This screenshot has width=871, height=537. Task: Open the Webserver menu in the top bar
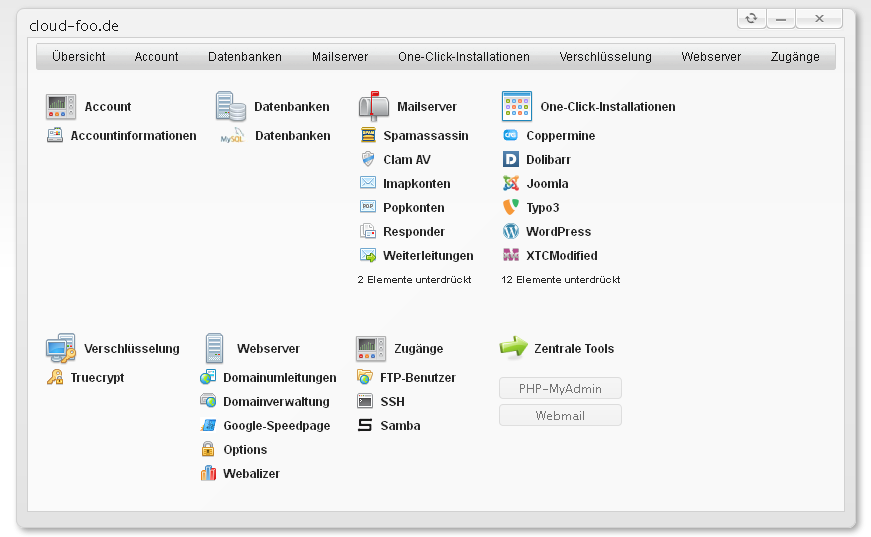coord(711,57)
